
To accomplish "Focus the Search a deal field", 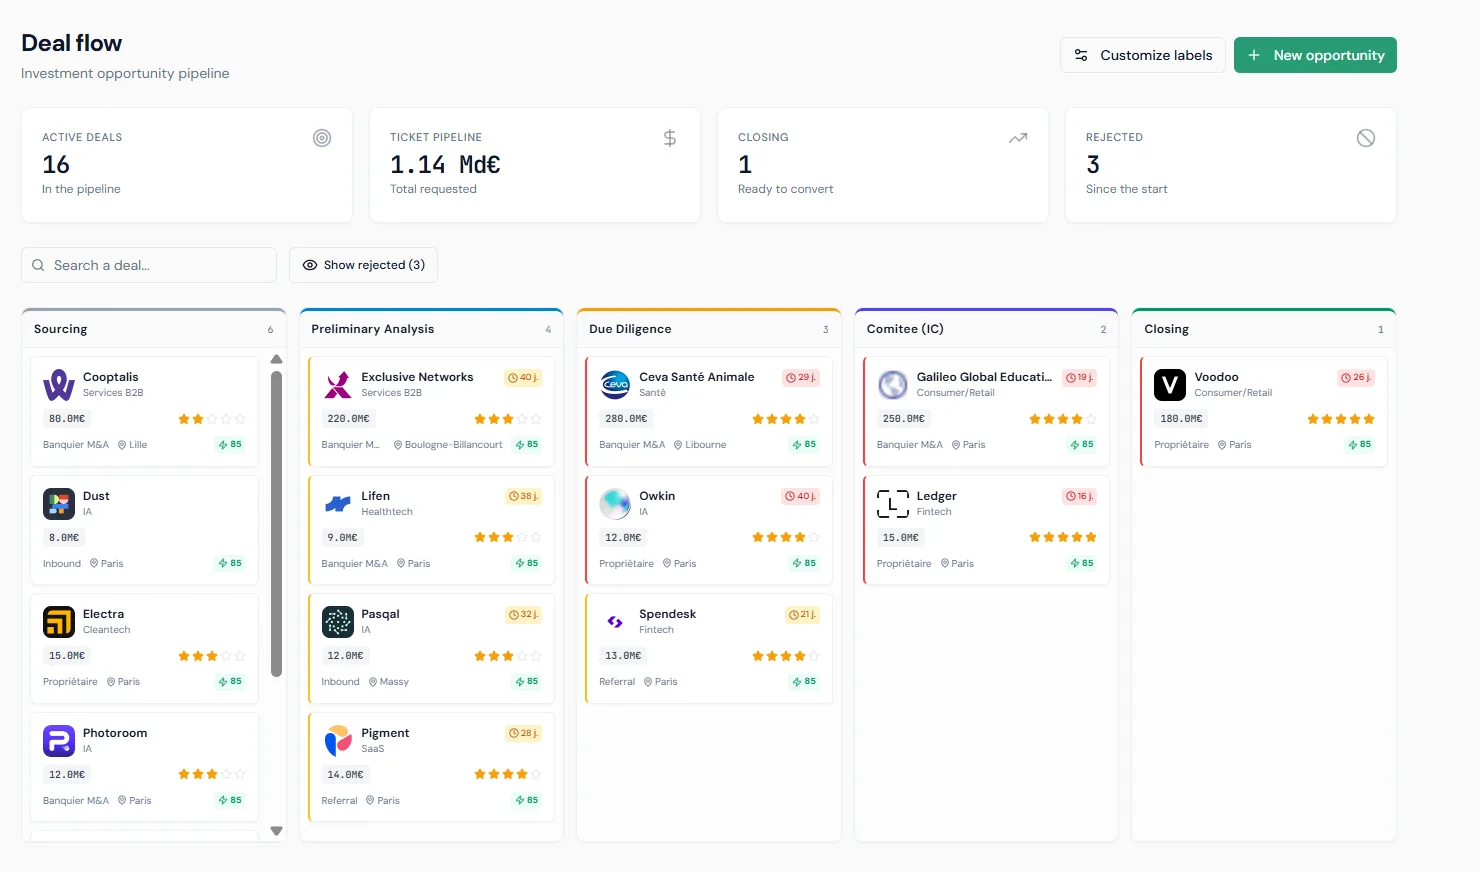I will pyautogui.click(x=149, y=265).
